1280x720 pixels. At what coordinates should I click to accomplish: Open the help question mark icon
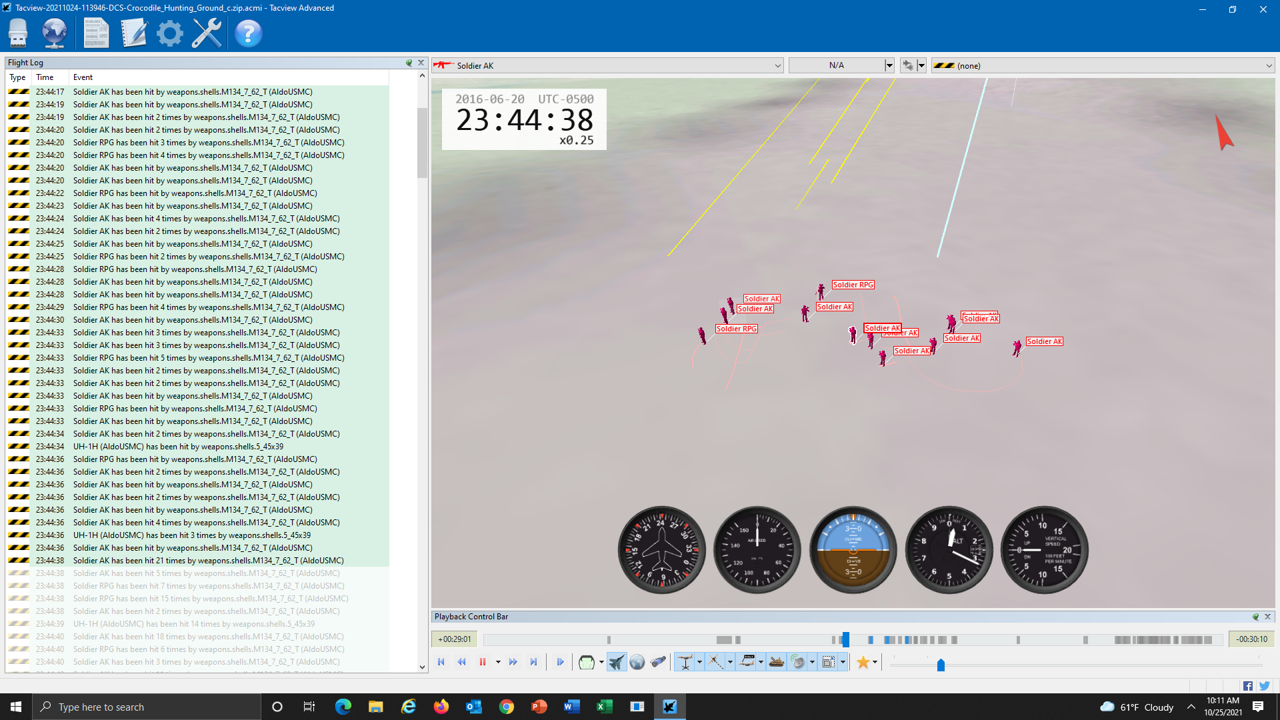point(248,33)
